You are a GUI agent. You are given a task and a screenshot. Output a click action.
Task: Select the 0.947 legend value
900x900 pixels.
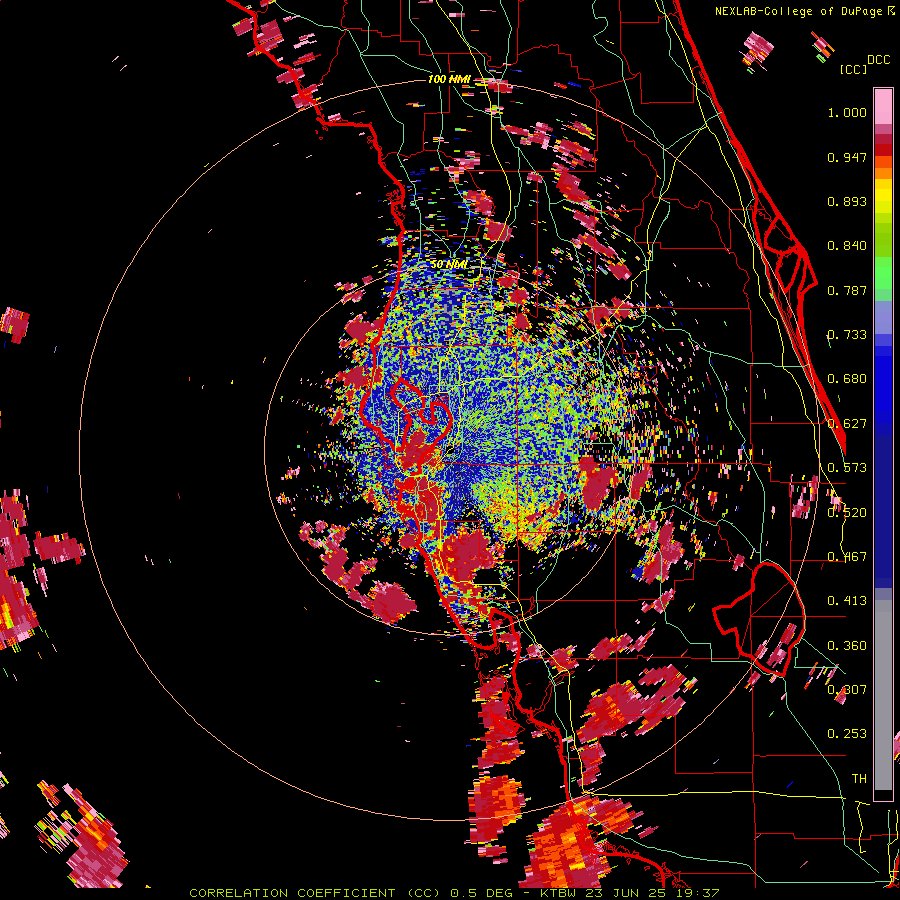point(847,157)
